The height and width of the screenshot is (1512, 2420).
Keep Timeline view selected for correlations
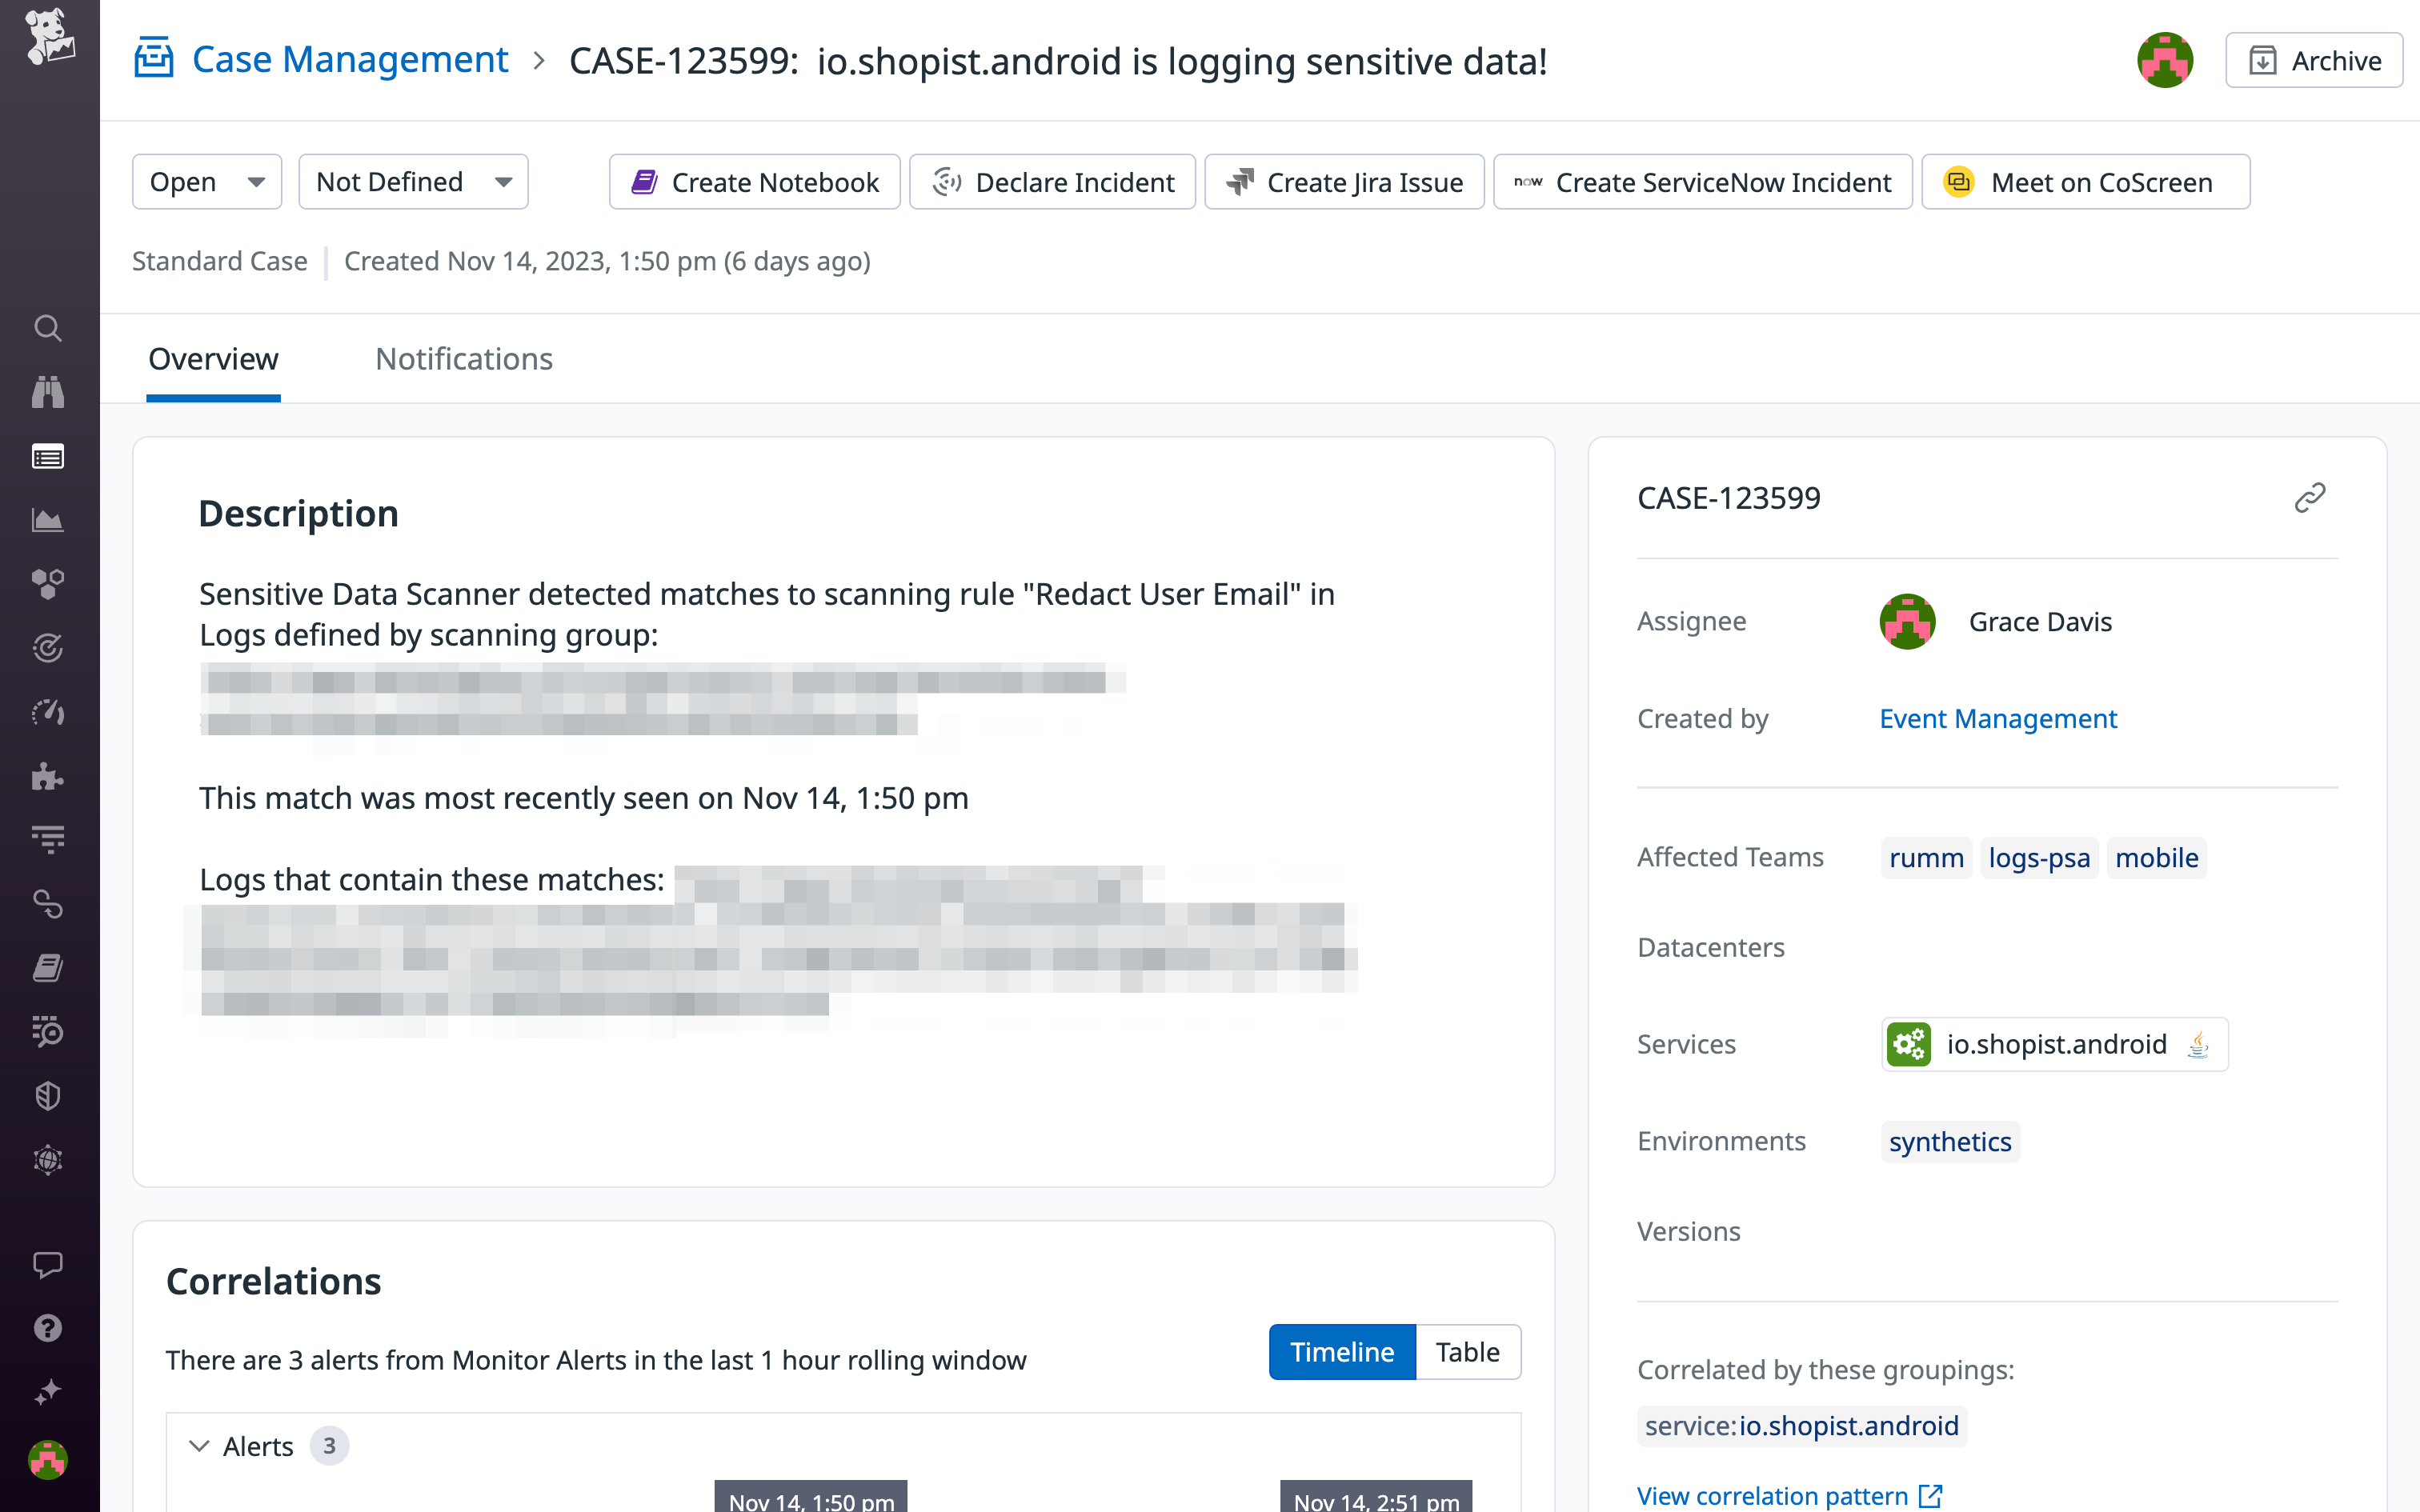click(x=1341, y=1351)
